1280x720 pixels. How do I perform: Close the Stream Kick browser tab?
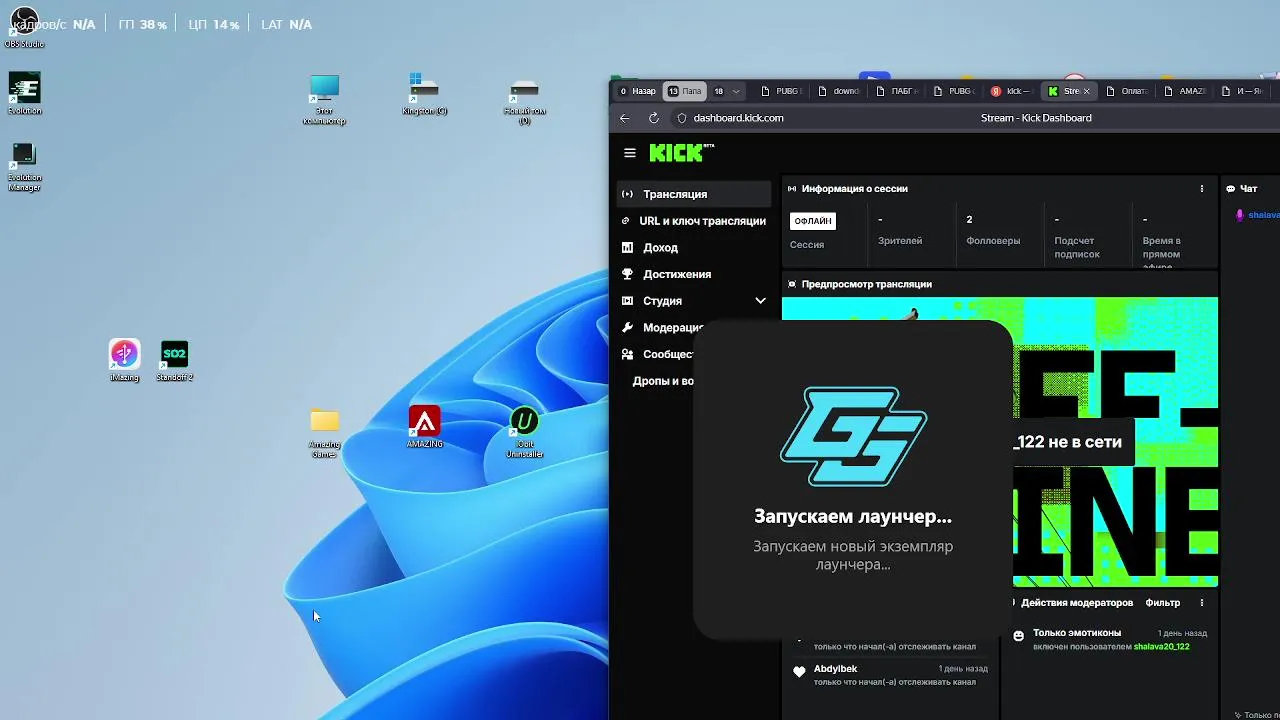(x=1087, y=91)
